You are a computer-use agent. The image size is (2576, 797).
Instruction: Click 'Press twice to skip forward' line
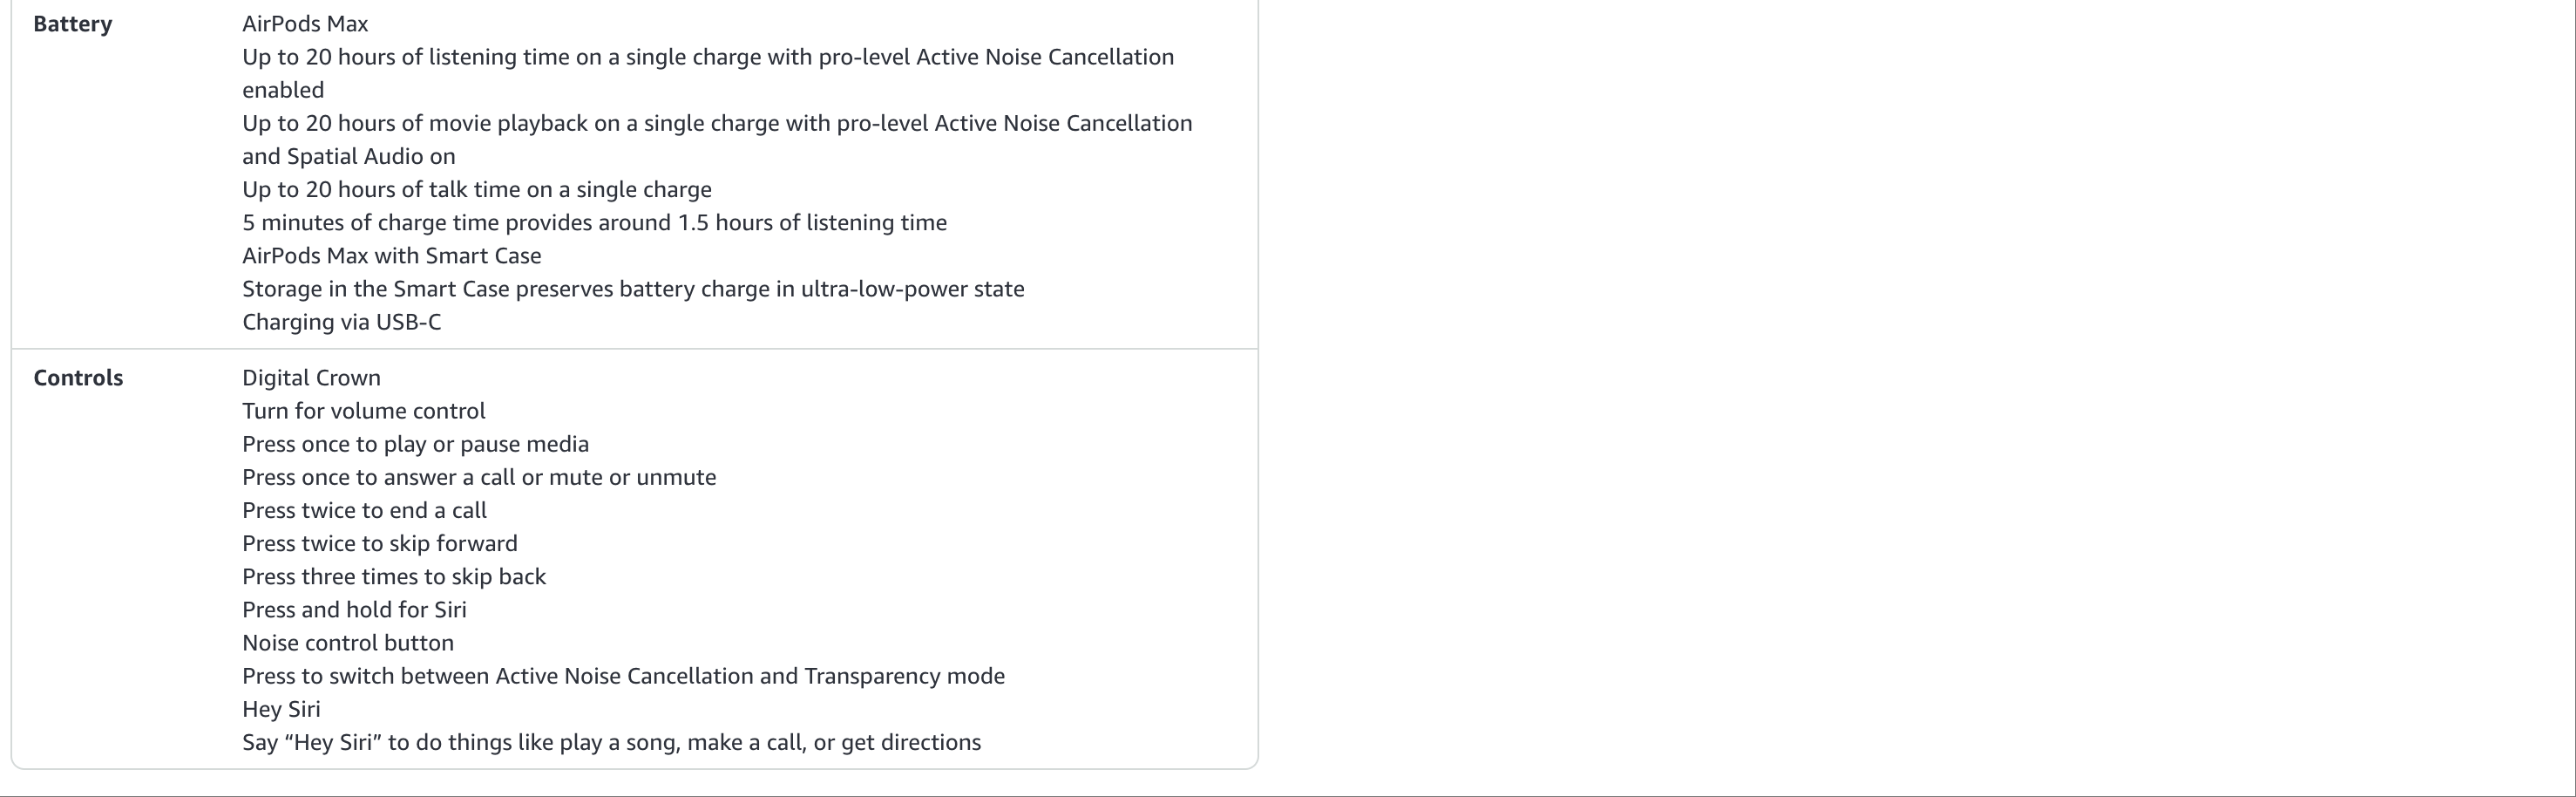pyautogui.click(x=380, y=543)
